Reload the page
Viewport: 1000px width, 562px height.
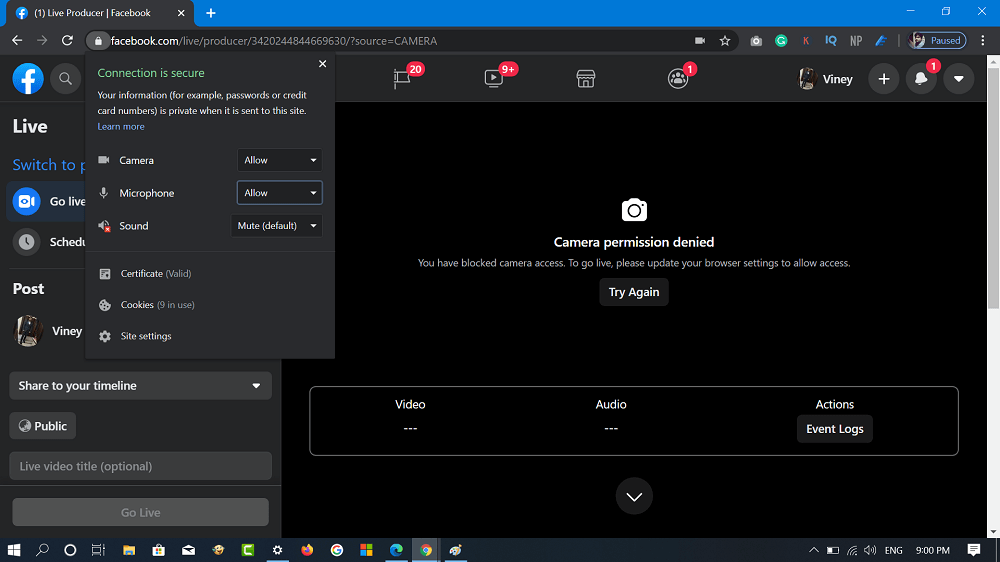point(67,41)
